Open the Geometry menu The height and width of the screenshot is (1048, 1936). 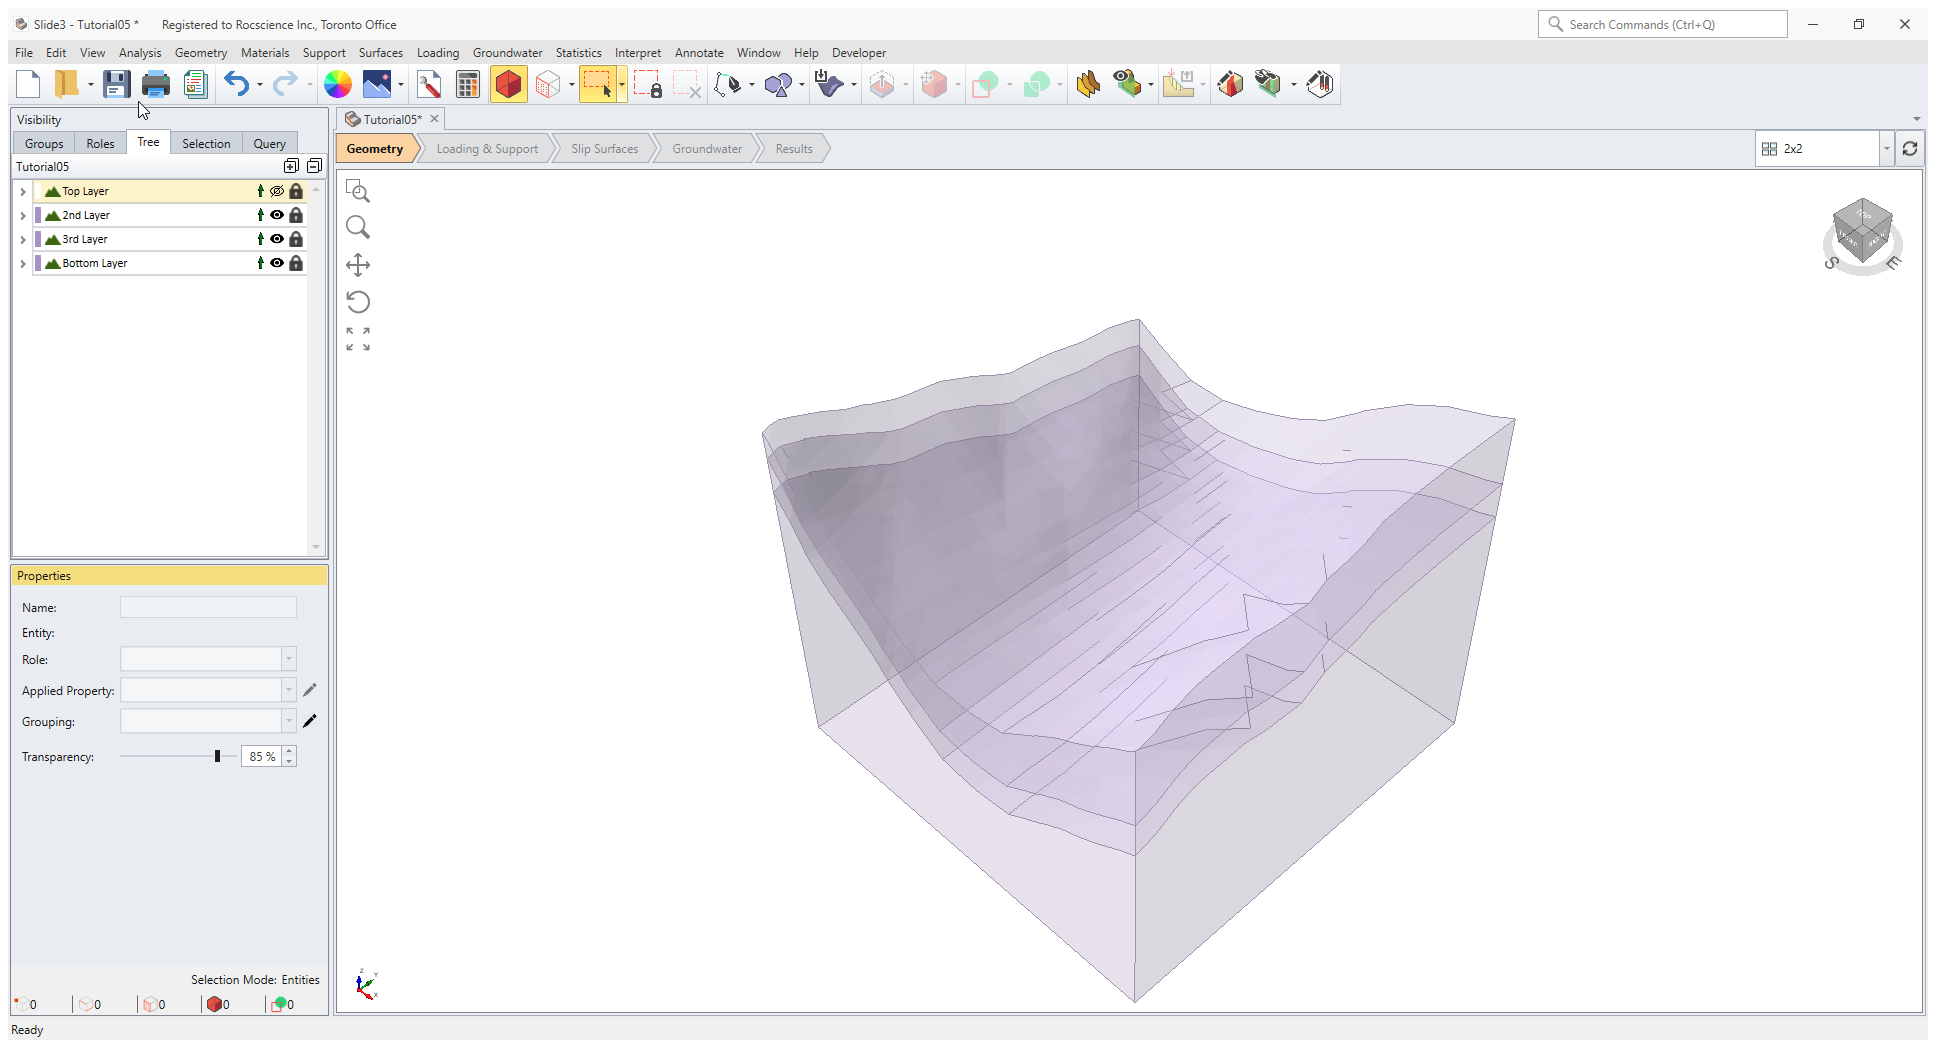[201, 53]
